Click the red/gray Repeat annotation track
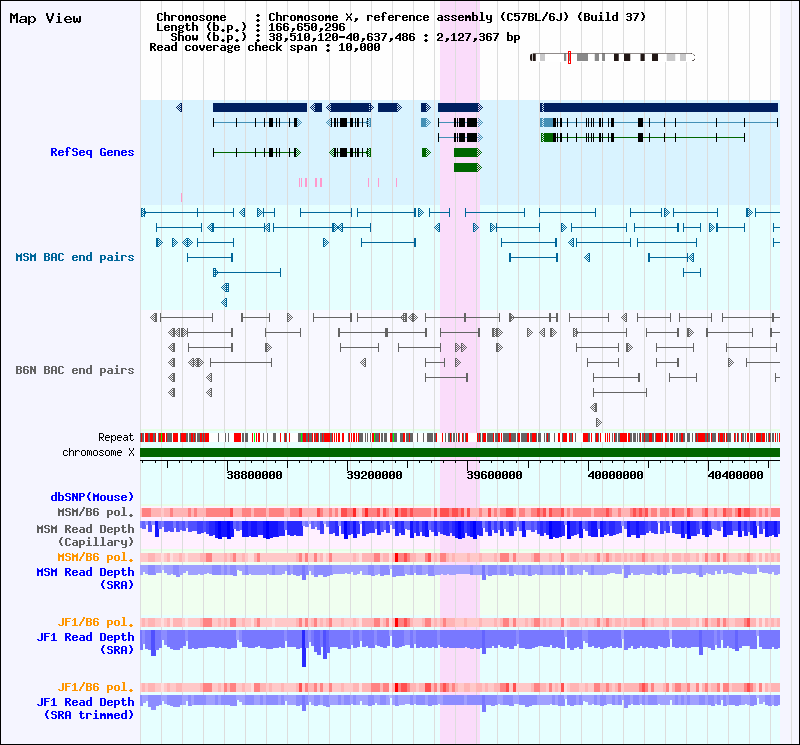 point(460,437)
